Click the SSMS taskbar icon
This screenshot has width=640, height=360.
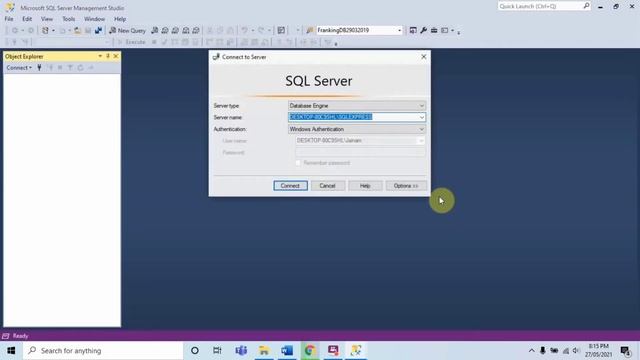pyautogui.click(x=356, y=351)
